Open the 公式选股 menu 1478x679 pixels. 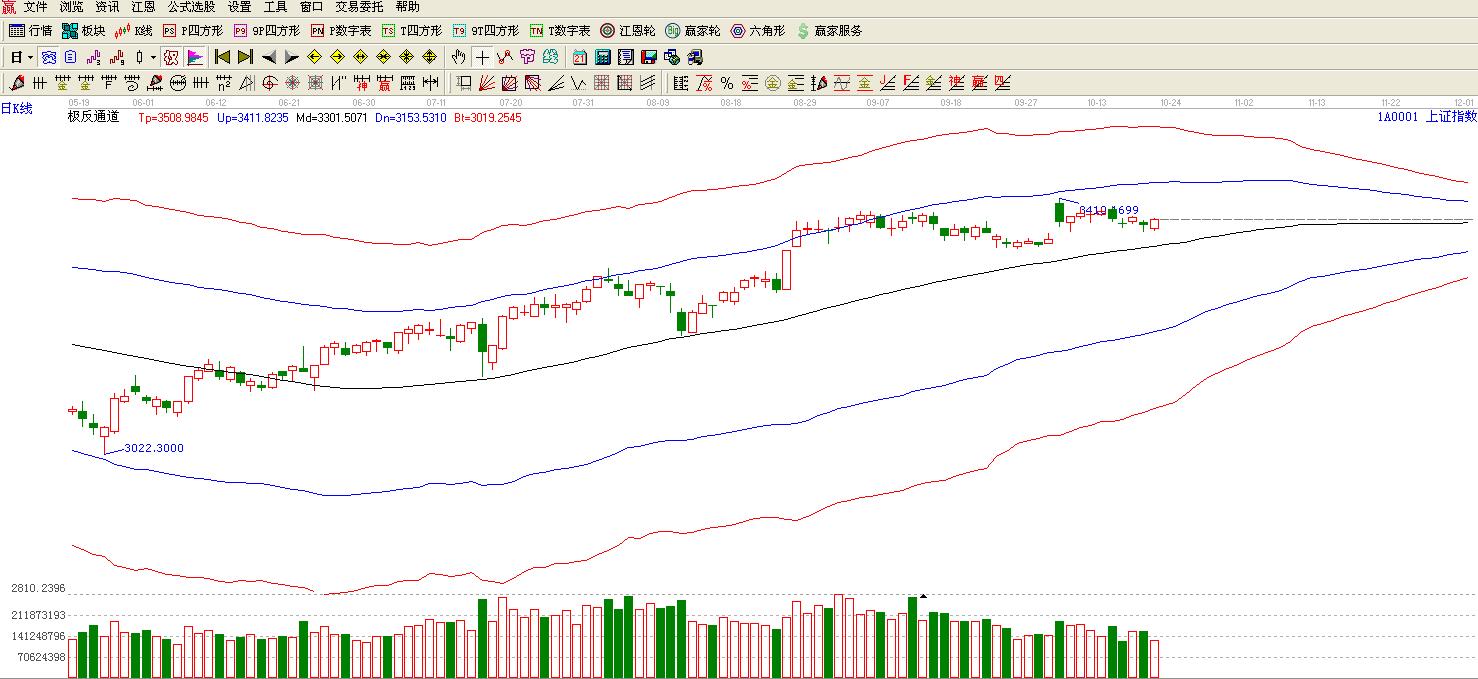tap(191, 7)
